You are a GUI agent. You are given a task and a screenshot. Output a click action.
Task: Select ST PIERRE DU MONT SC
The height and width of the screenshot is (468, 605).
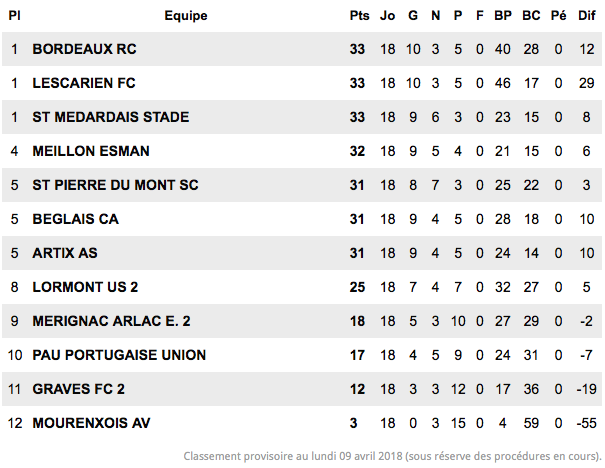(x=115, y=185)
